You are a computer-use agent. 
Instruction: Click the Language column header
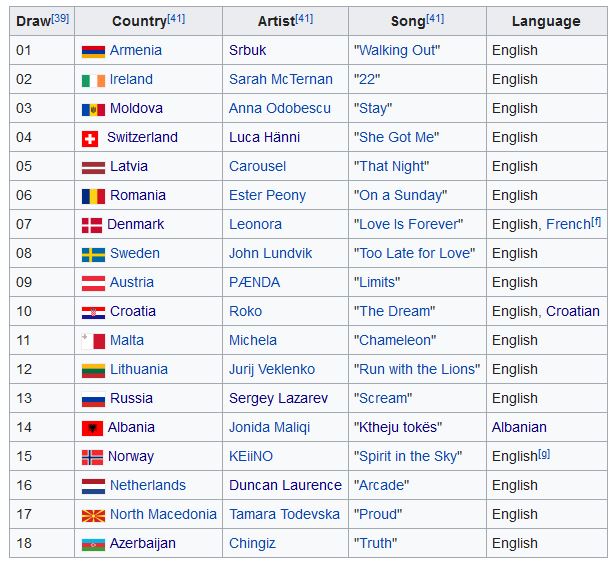click(x=545, y=21)
